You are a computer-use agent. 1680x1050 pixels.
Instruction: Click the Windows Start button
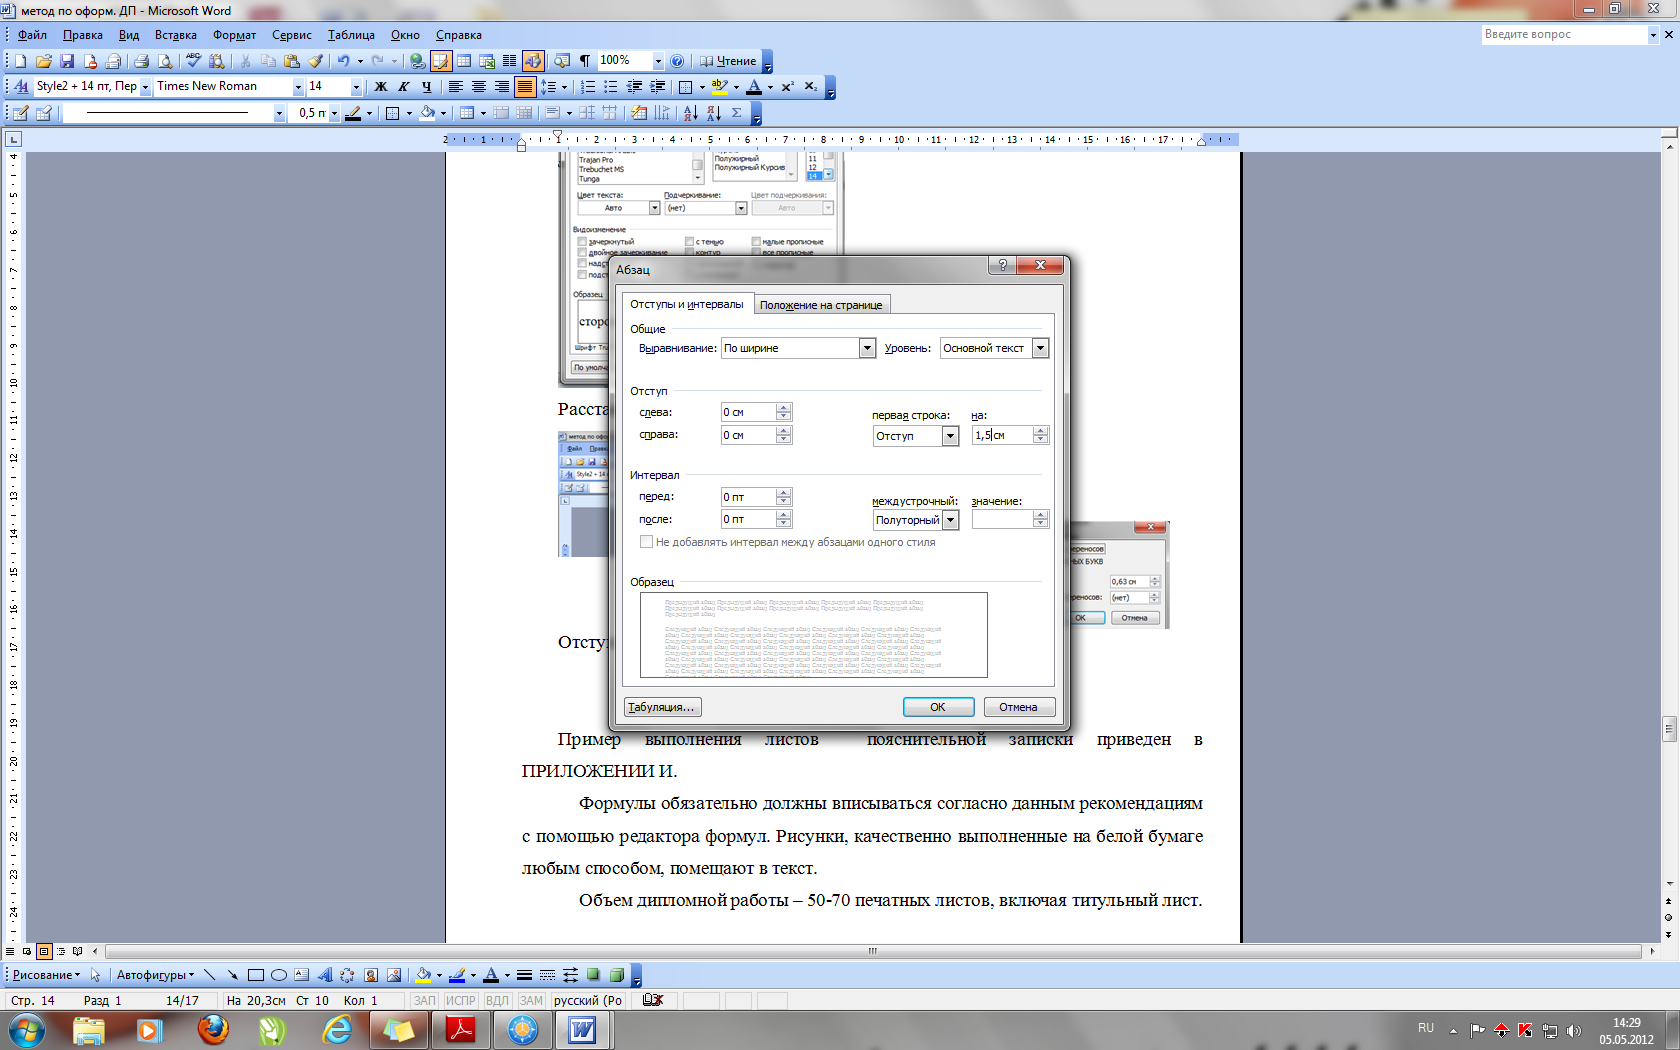pyautogui.click(x=27, y=1030)
